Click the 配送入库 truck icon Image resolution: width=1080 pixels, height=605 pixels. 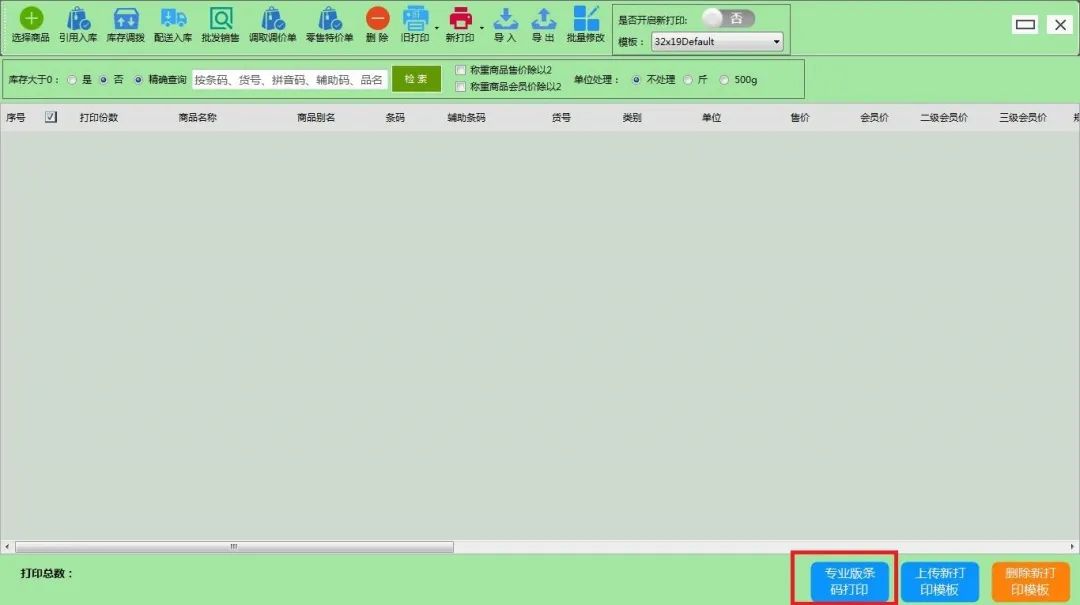[173, 19]
